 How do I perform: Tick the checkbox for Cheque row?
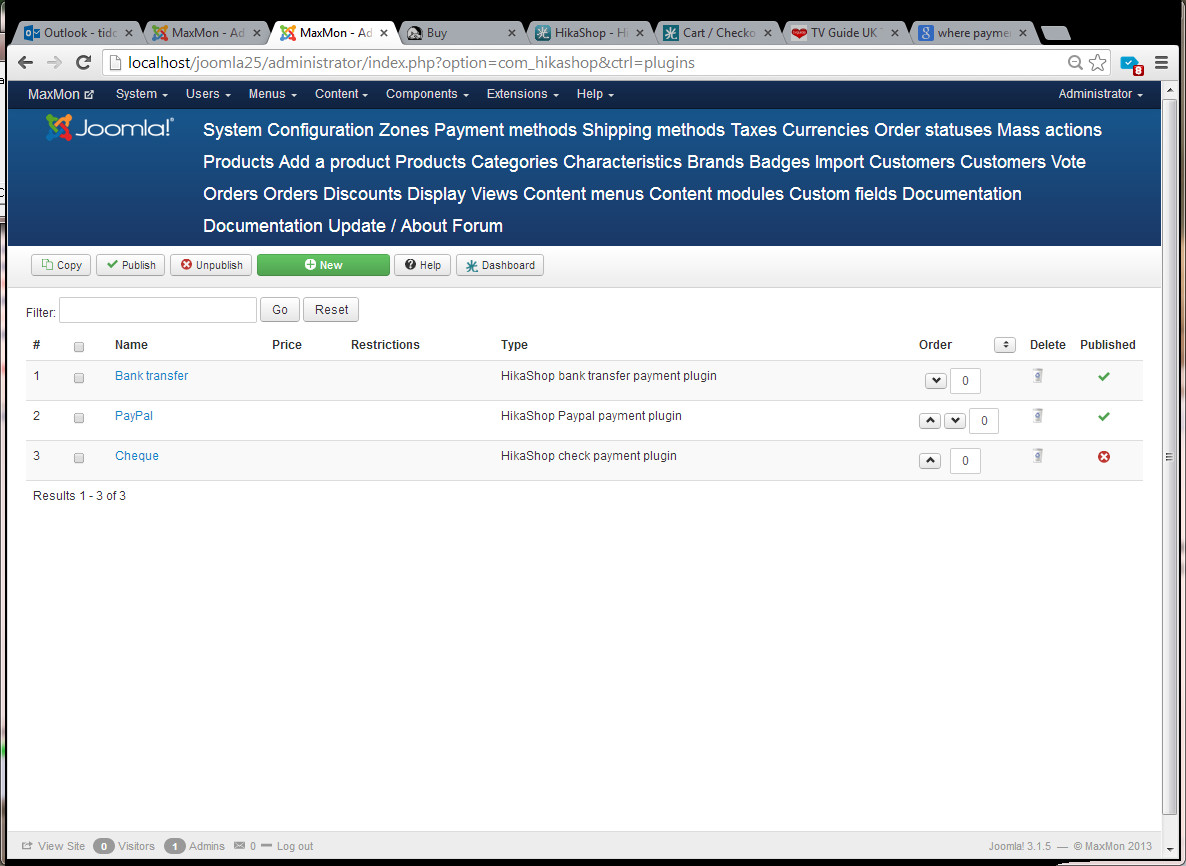pos(79,458)
